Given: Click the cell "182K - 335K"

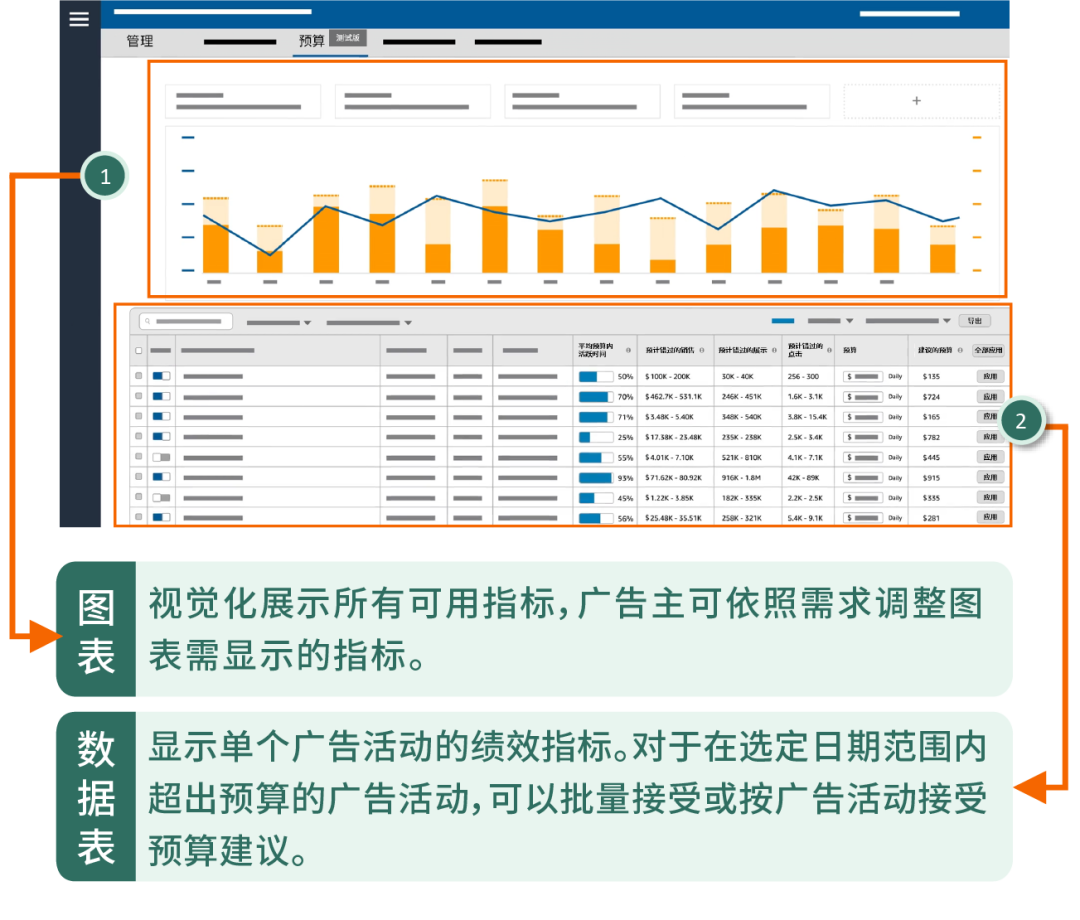Looking at the screenshot, I should pyautogui.click(x=742, y=498).
